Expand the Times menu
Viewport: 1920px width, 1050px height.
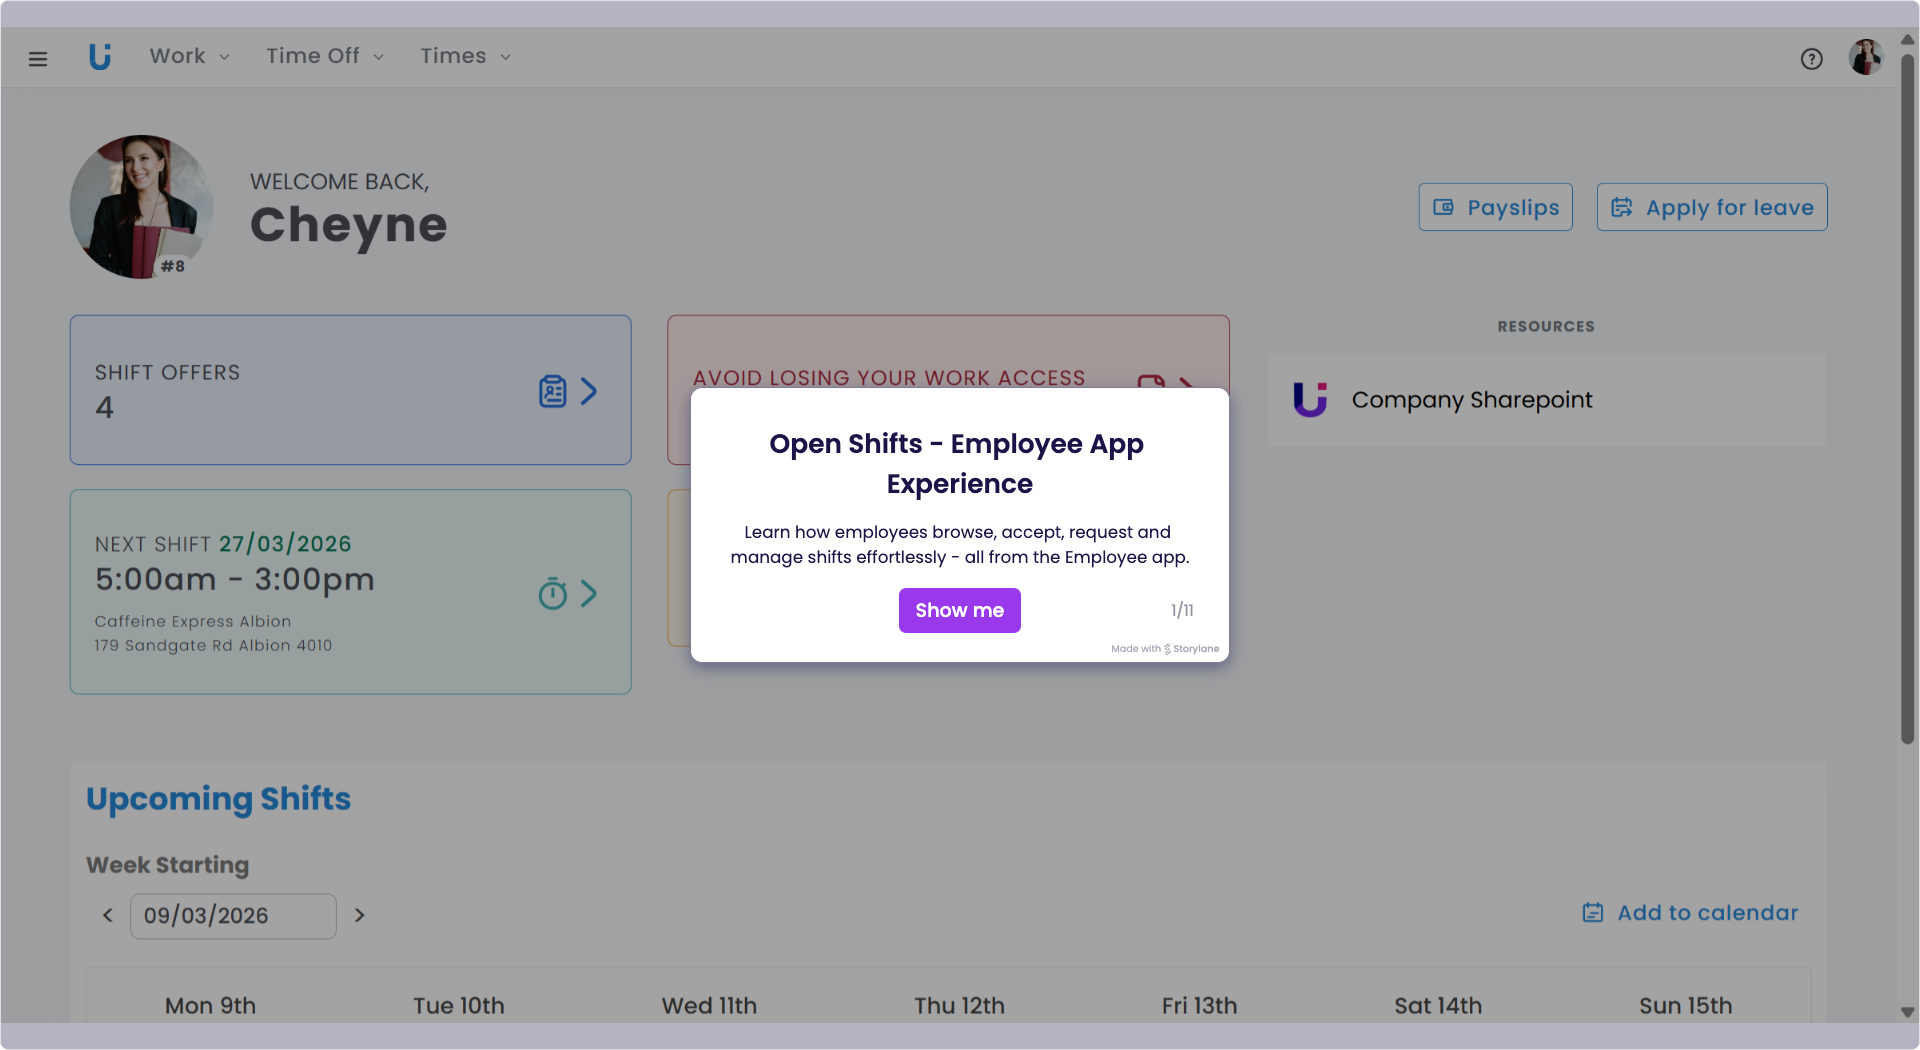(x=466, y=56)
